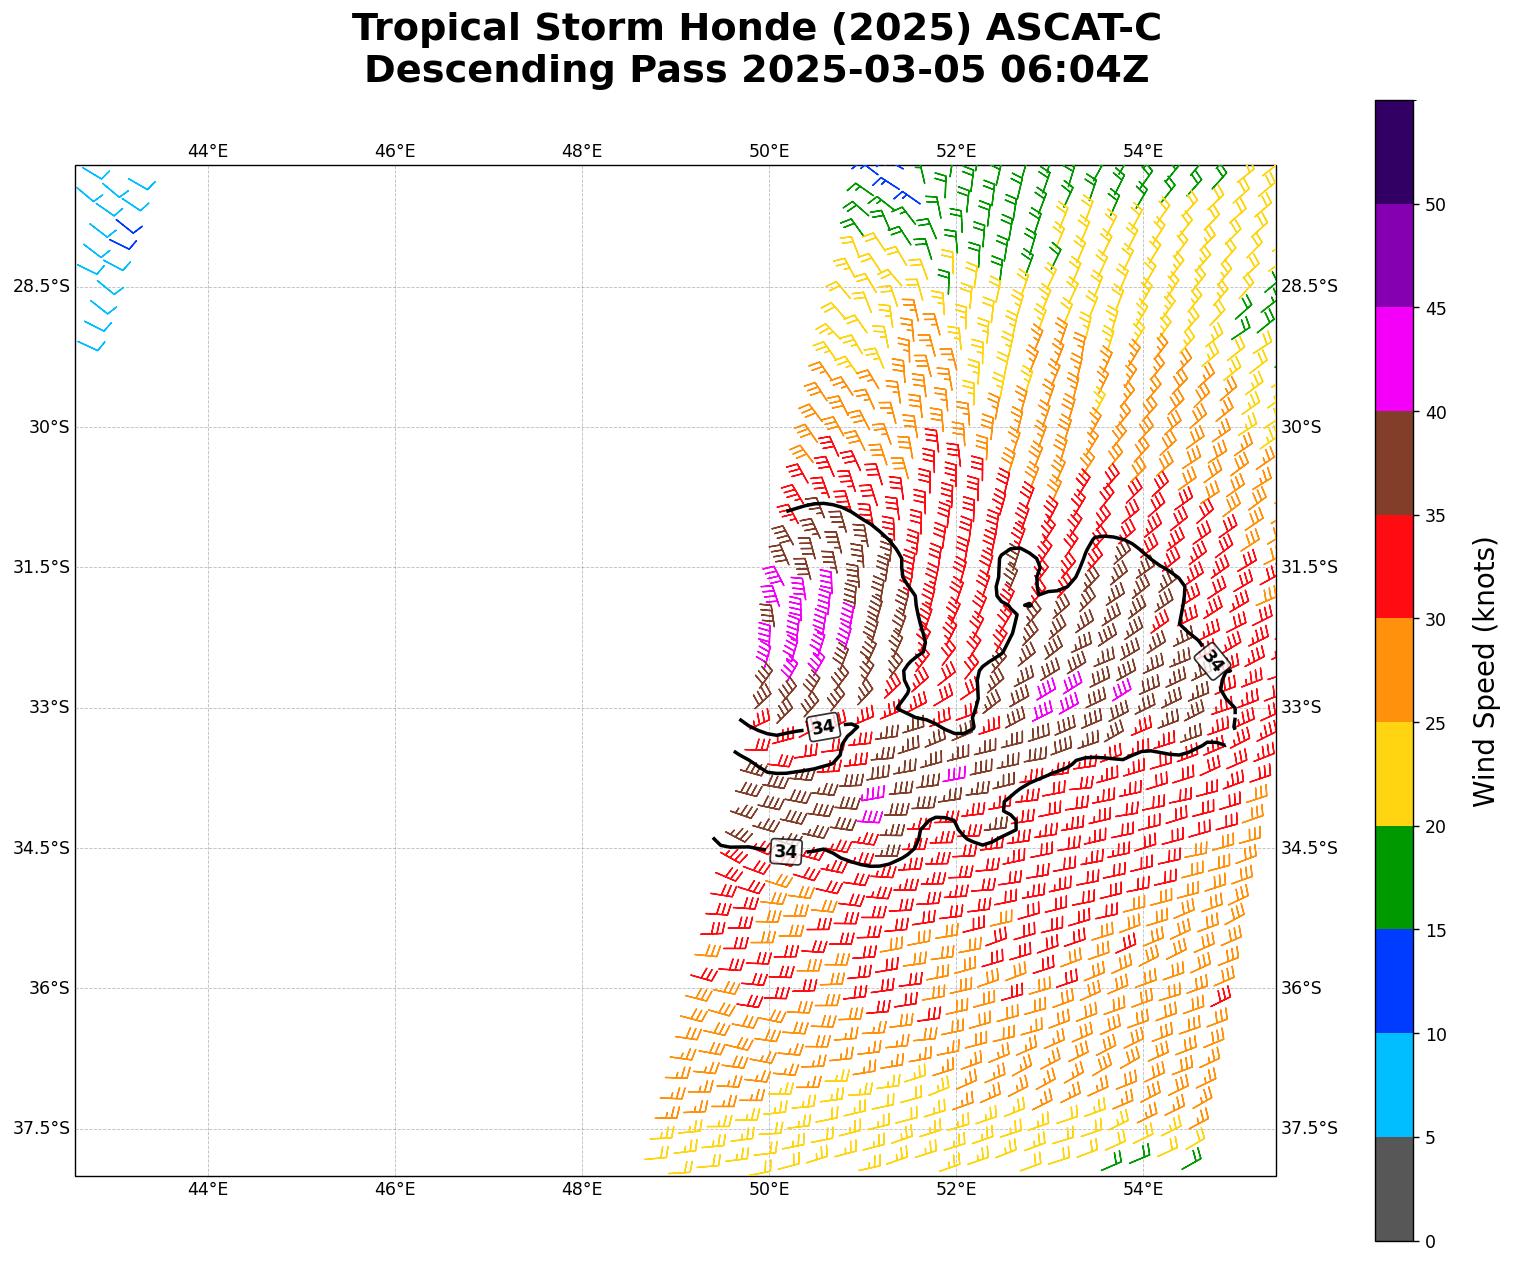This screenshot has height=1264, width=1513.
Task: Click the Wind Speed (knots) colorbar label
Action: point(1485,671)
